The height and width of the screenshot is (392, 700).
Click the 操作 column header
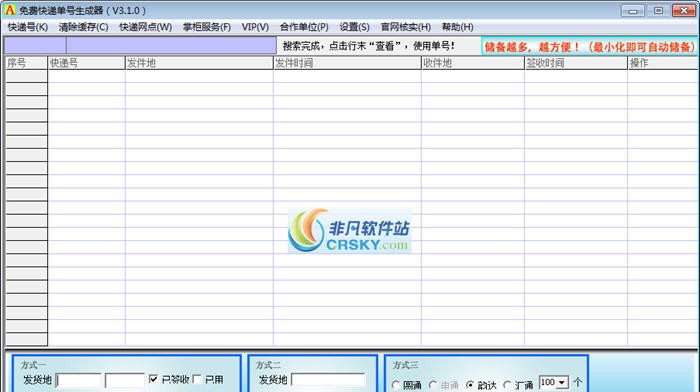(662, 63)
